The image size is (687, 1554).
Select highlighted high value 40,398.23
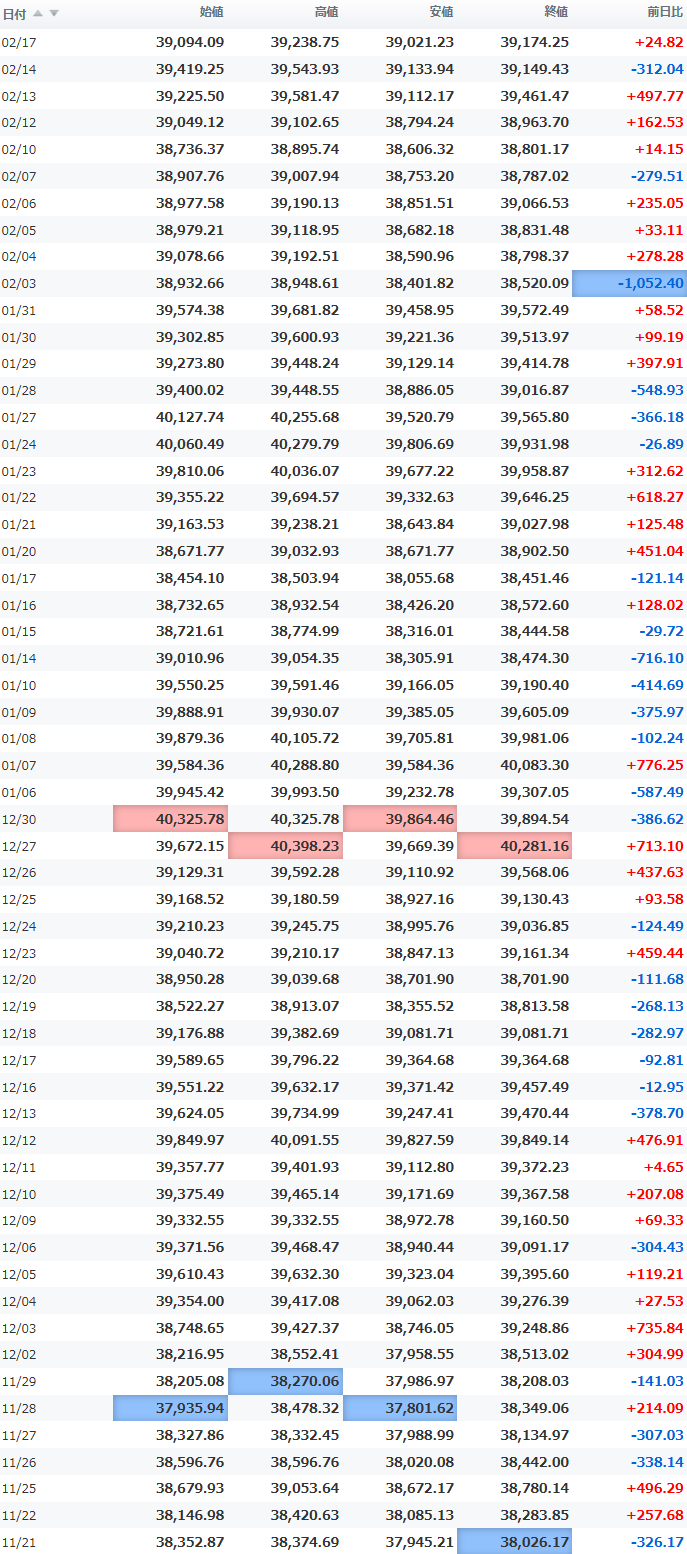click(x=286, y=846)
